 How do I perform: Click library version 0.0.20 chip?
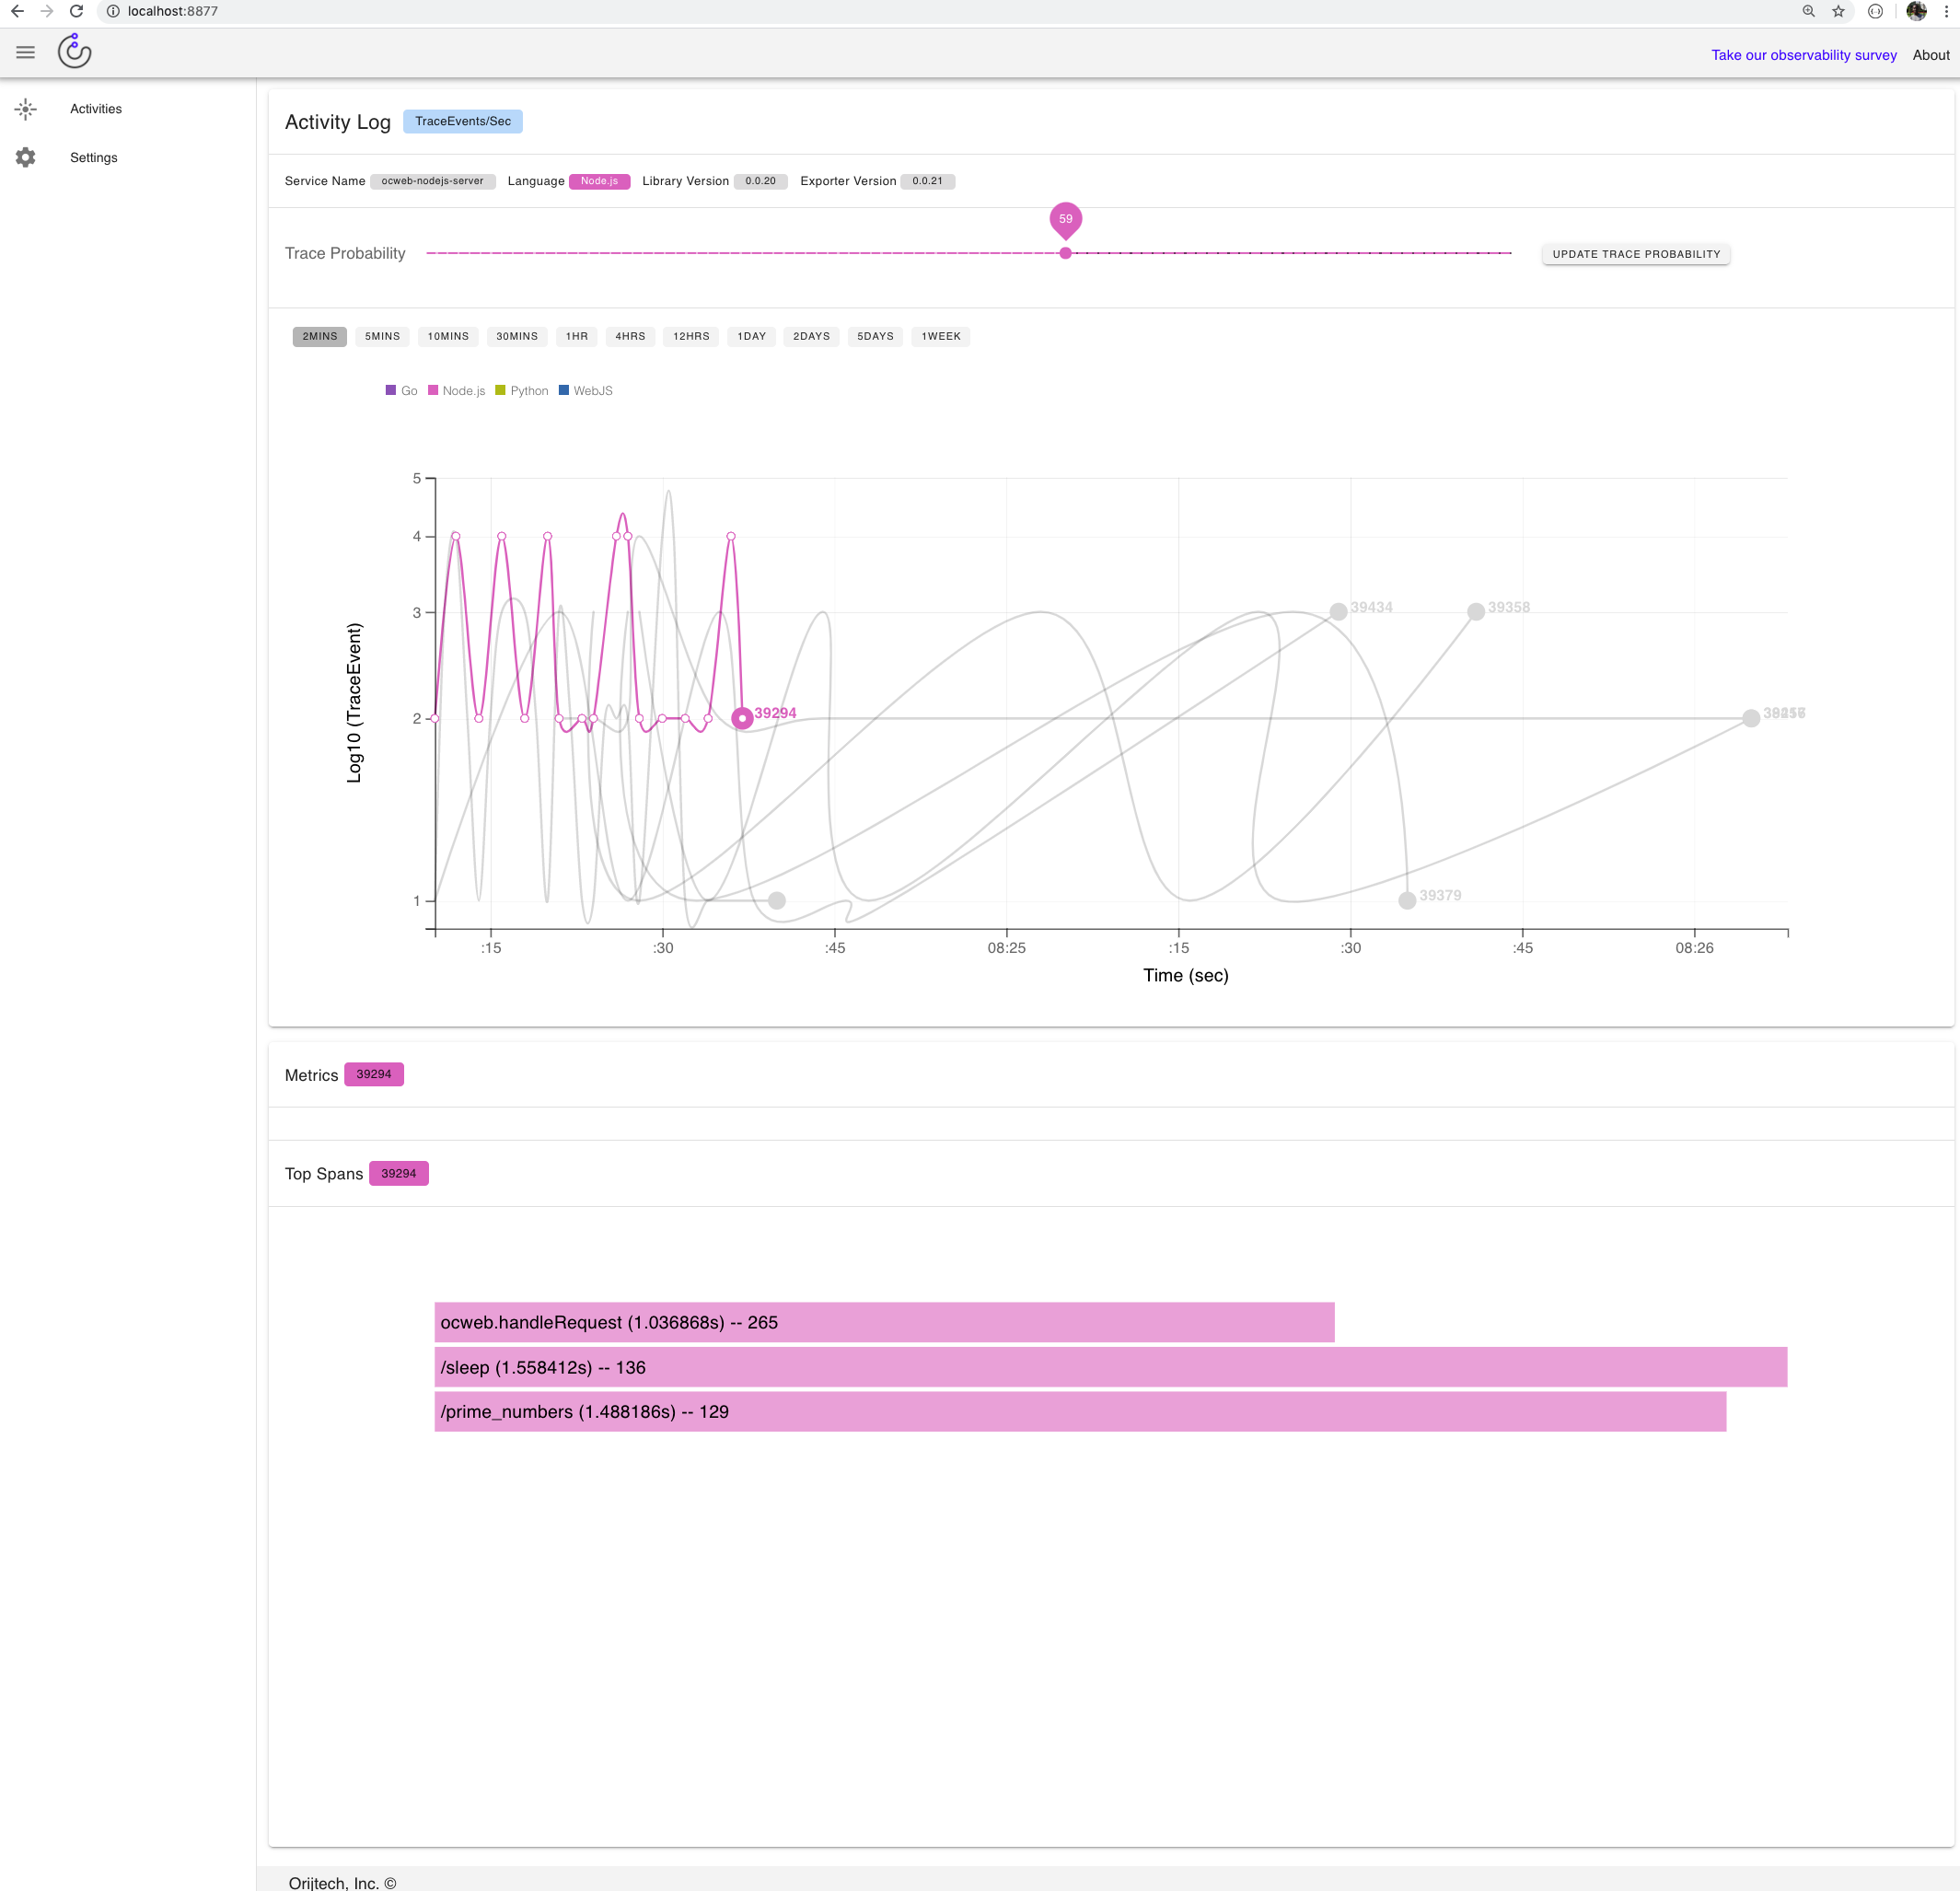coord(760,181)
